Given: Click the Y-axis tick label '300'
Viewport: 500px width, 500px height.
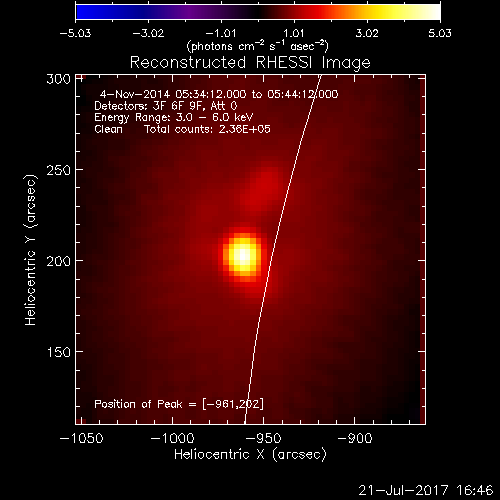Looking at the screenshot, I should [x=59, y=79].
